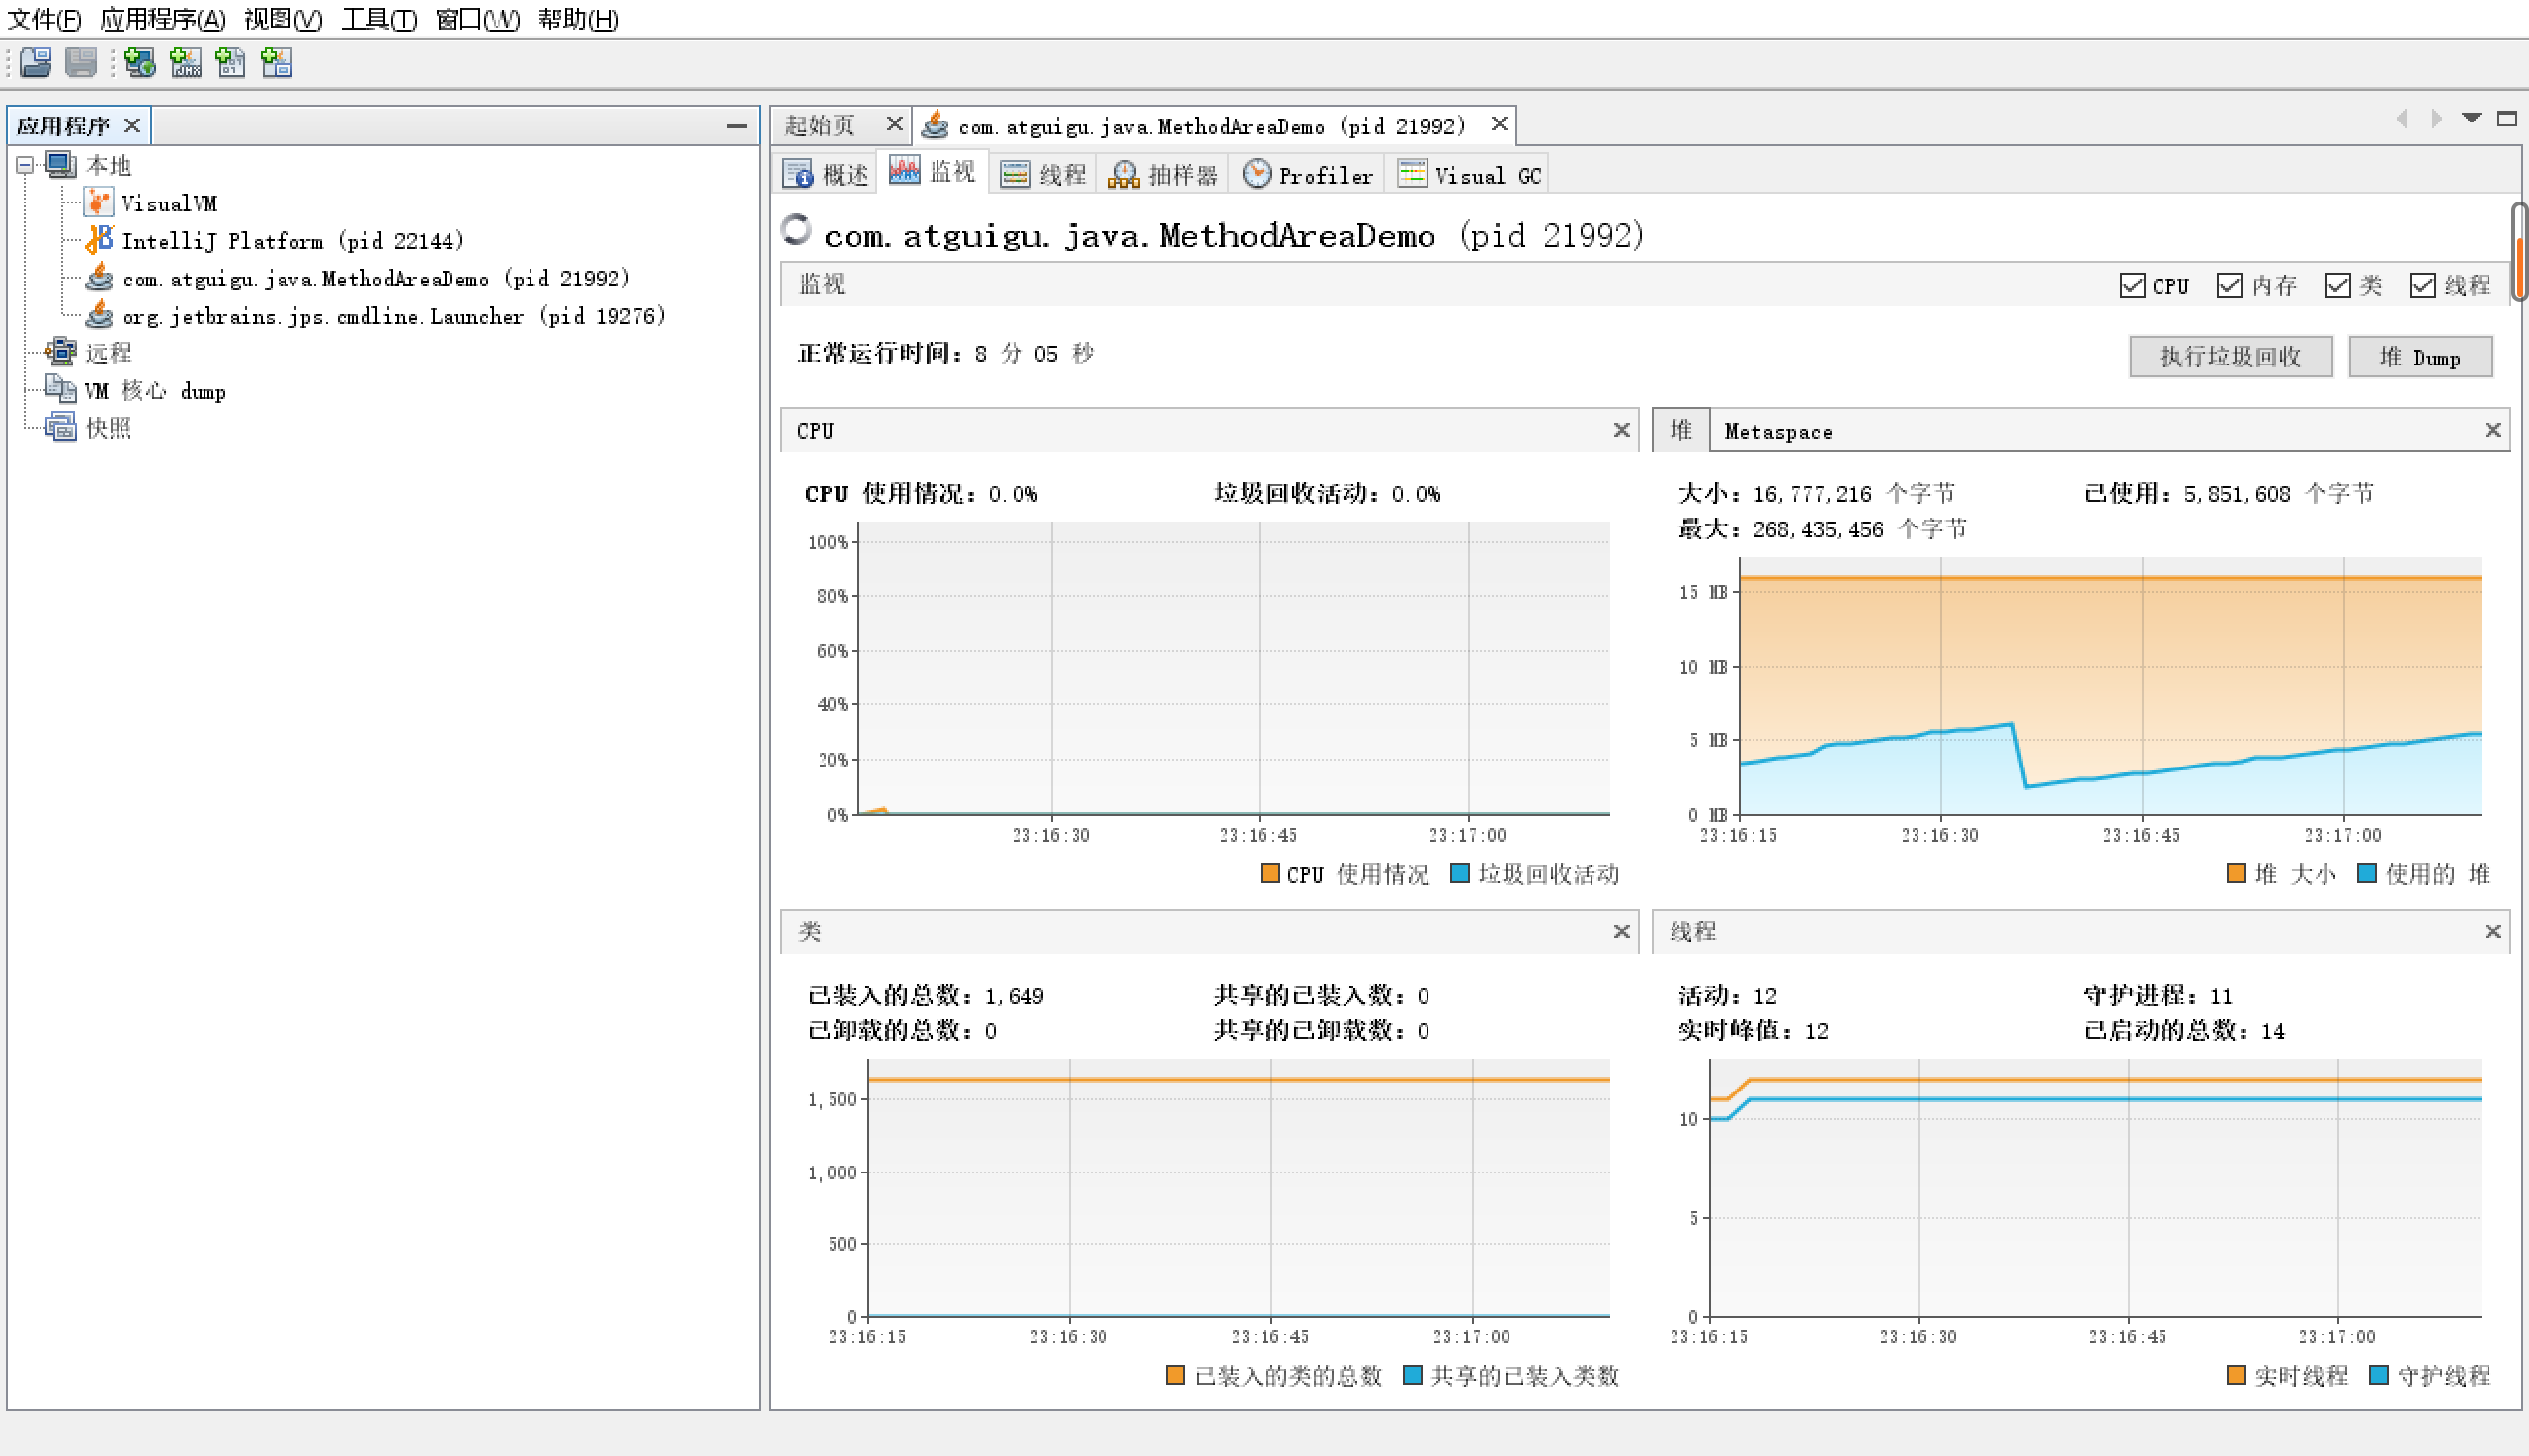
Task: Click the grayed save snapshot toolbar icon
Action: tap(81, 63)
